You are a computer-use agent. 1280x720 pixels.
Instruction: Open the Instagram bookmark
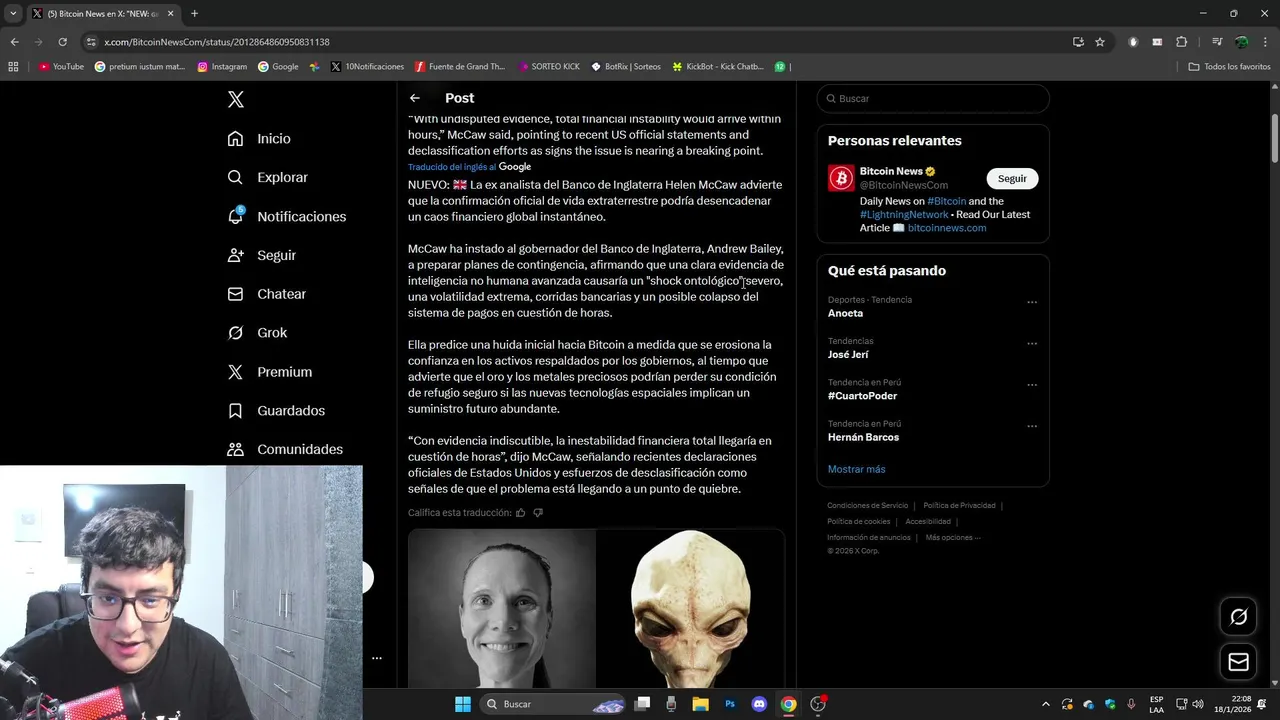(222, 67)
